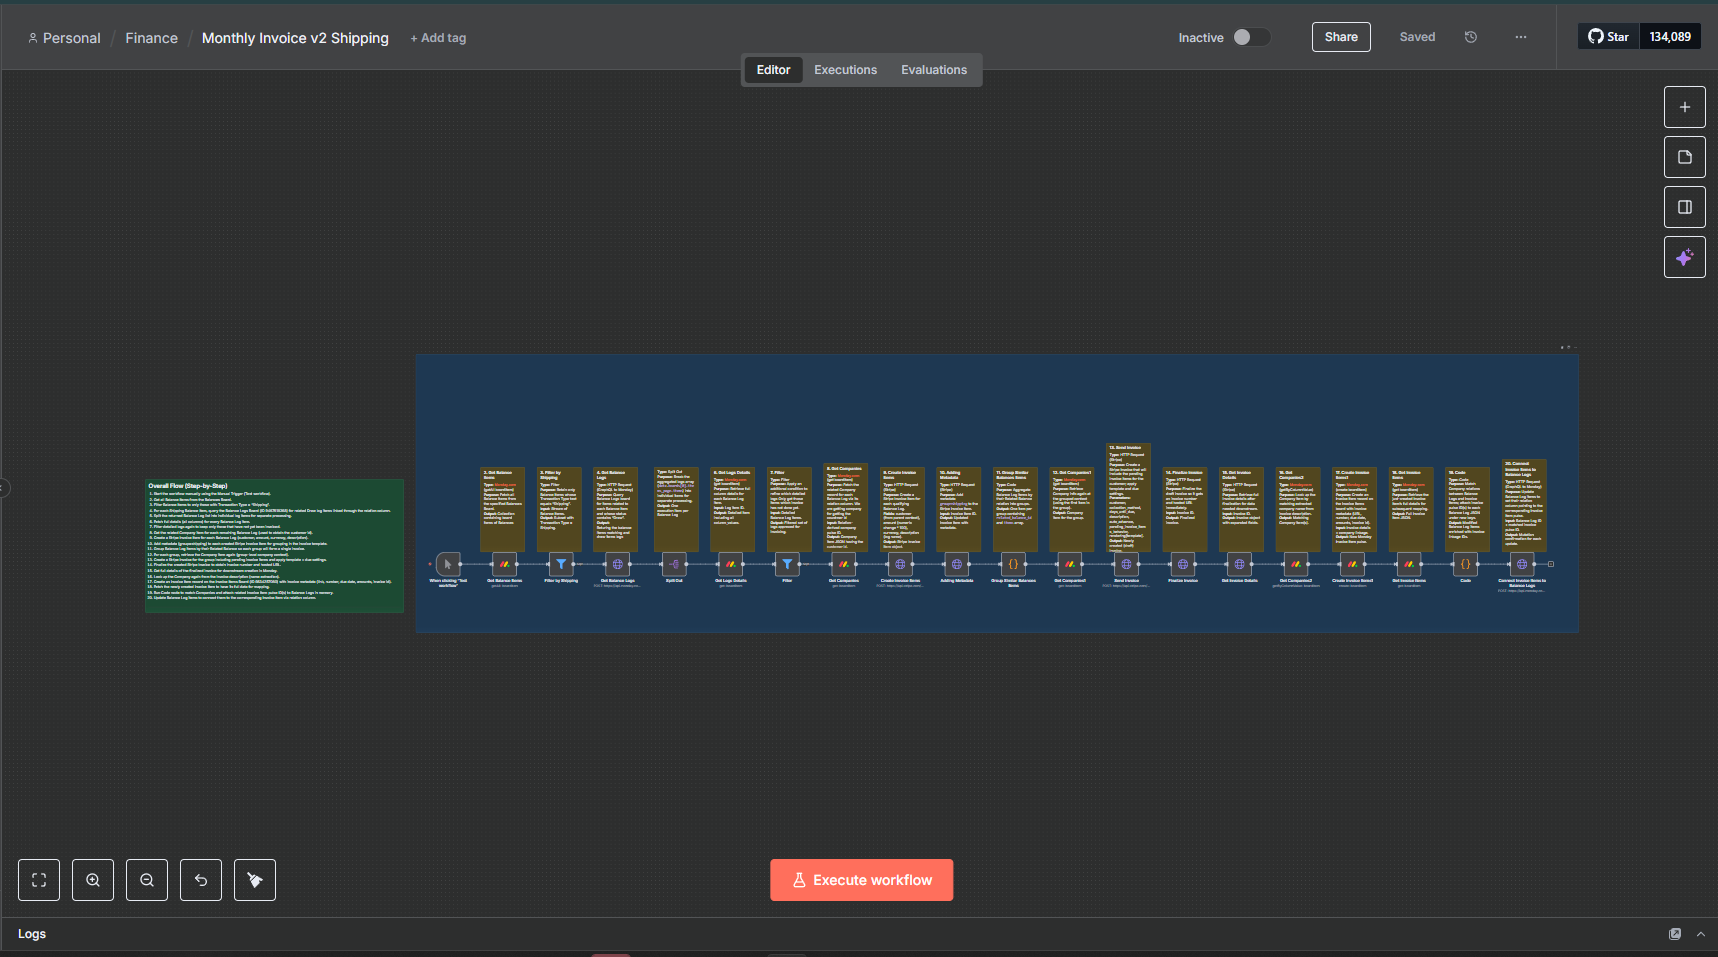Switch to the Evaluations tab
This screenshot has height=957, width=1718.
coord(933,70)
